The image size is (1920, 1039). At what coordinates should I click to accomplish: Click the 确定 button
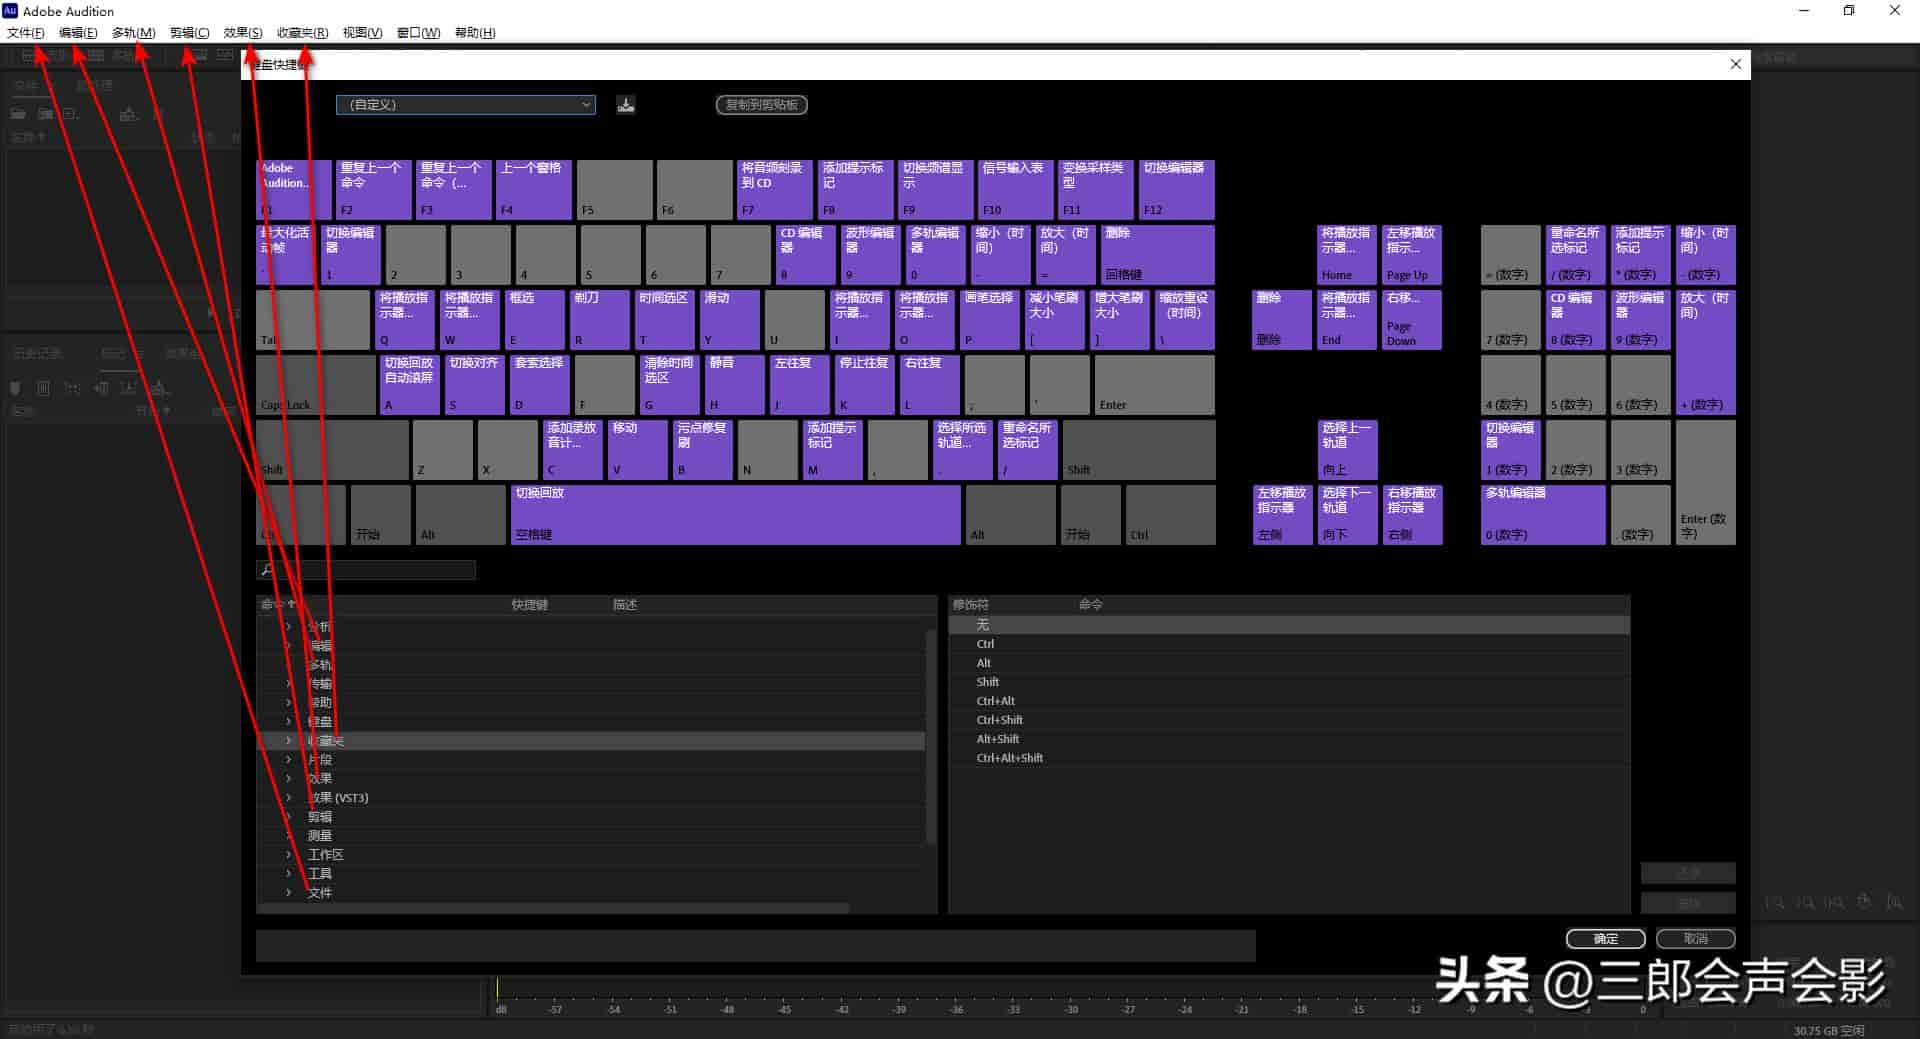tap(1605, 938)
